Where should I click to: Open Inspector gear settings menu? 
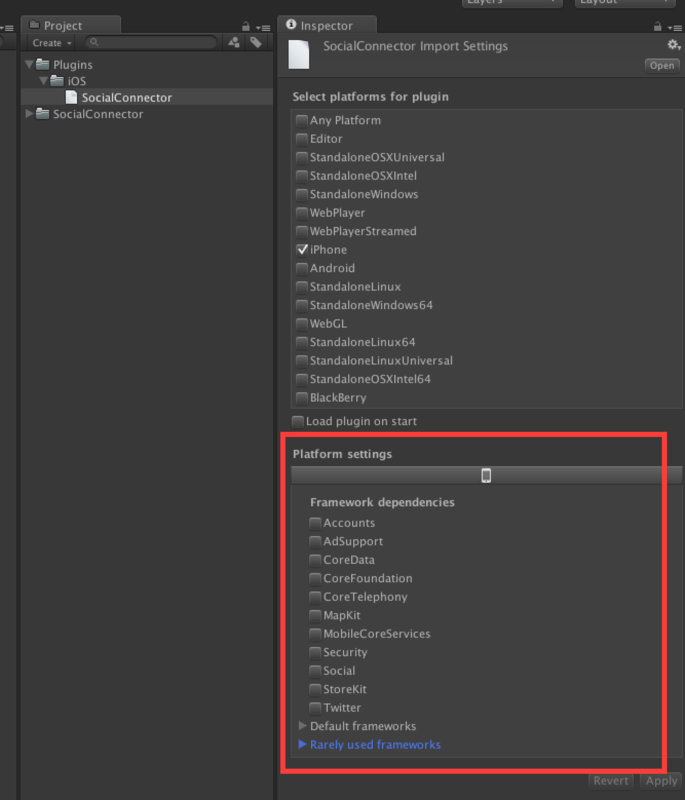[x=674, y=45]
